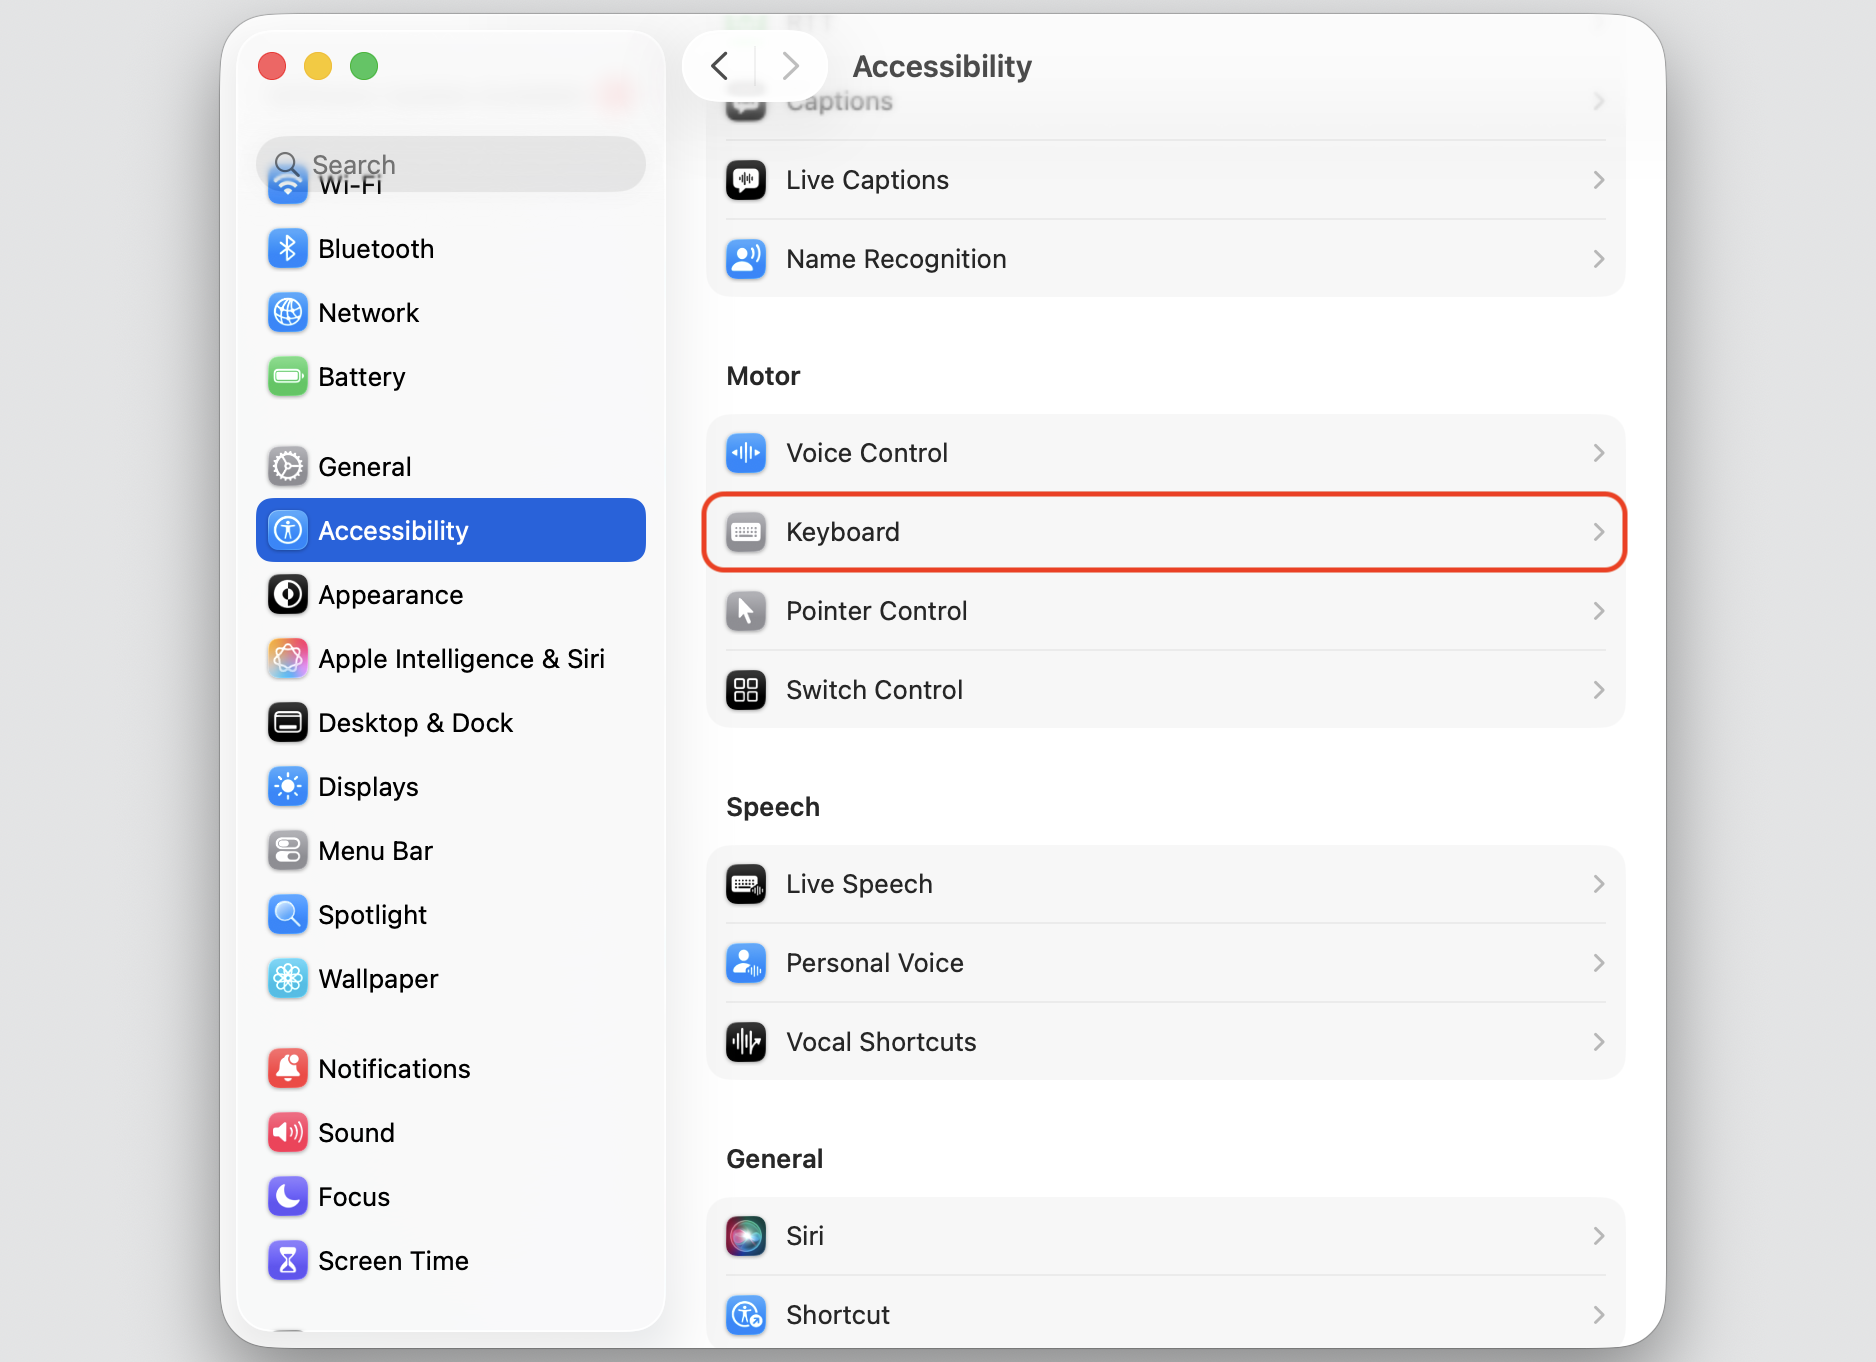The width and height of the screenshot is (1876, 1362).
Task: Click the 'Screen Time' sidebar label
Action: (393, 1261)
